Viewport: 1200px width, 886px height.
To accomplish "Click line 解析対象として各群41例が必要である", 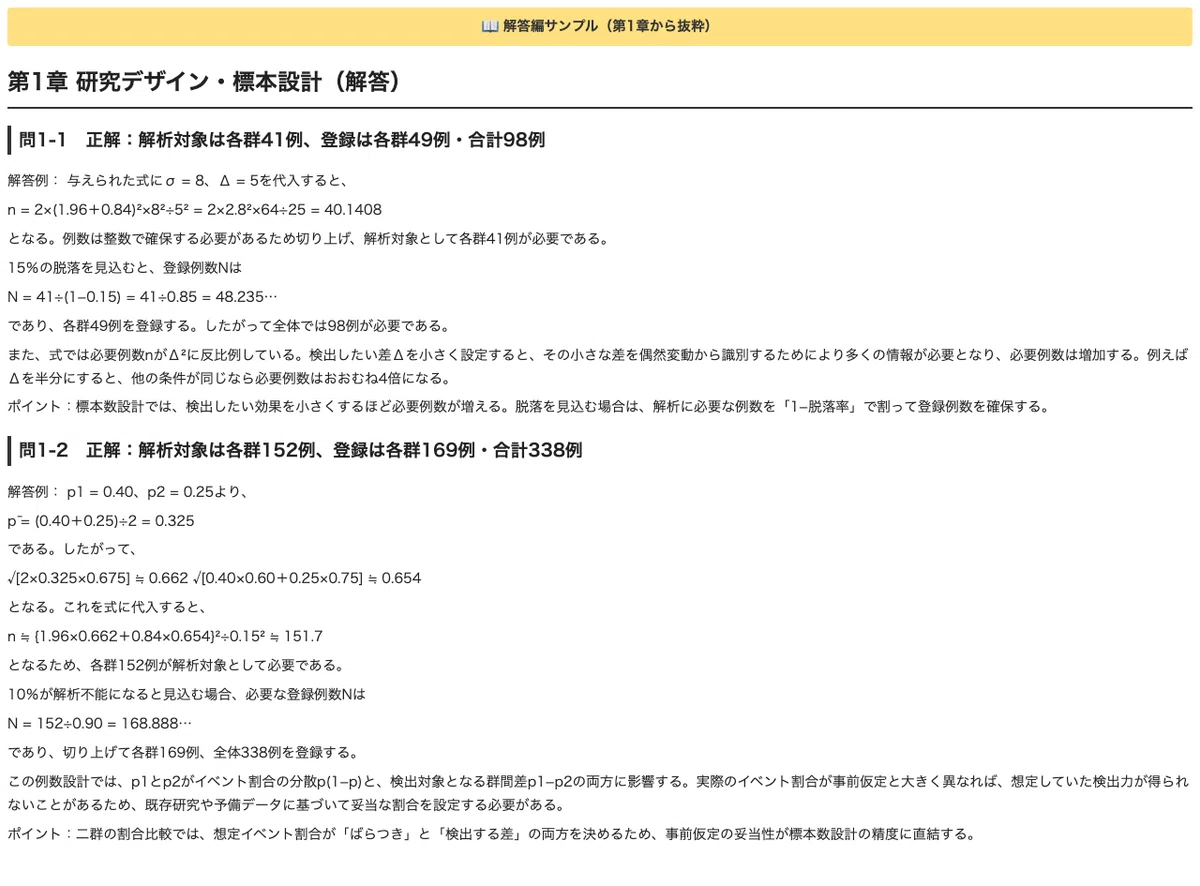I will click(307, 239).
